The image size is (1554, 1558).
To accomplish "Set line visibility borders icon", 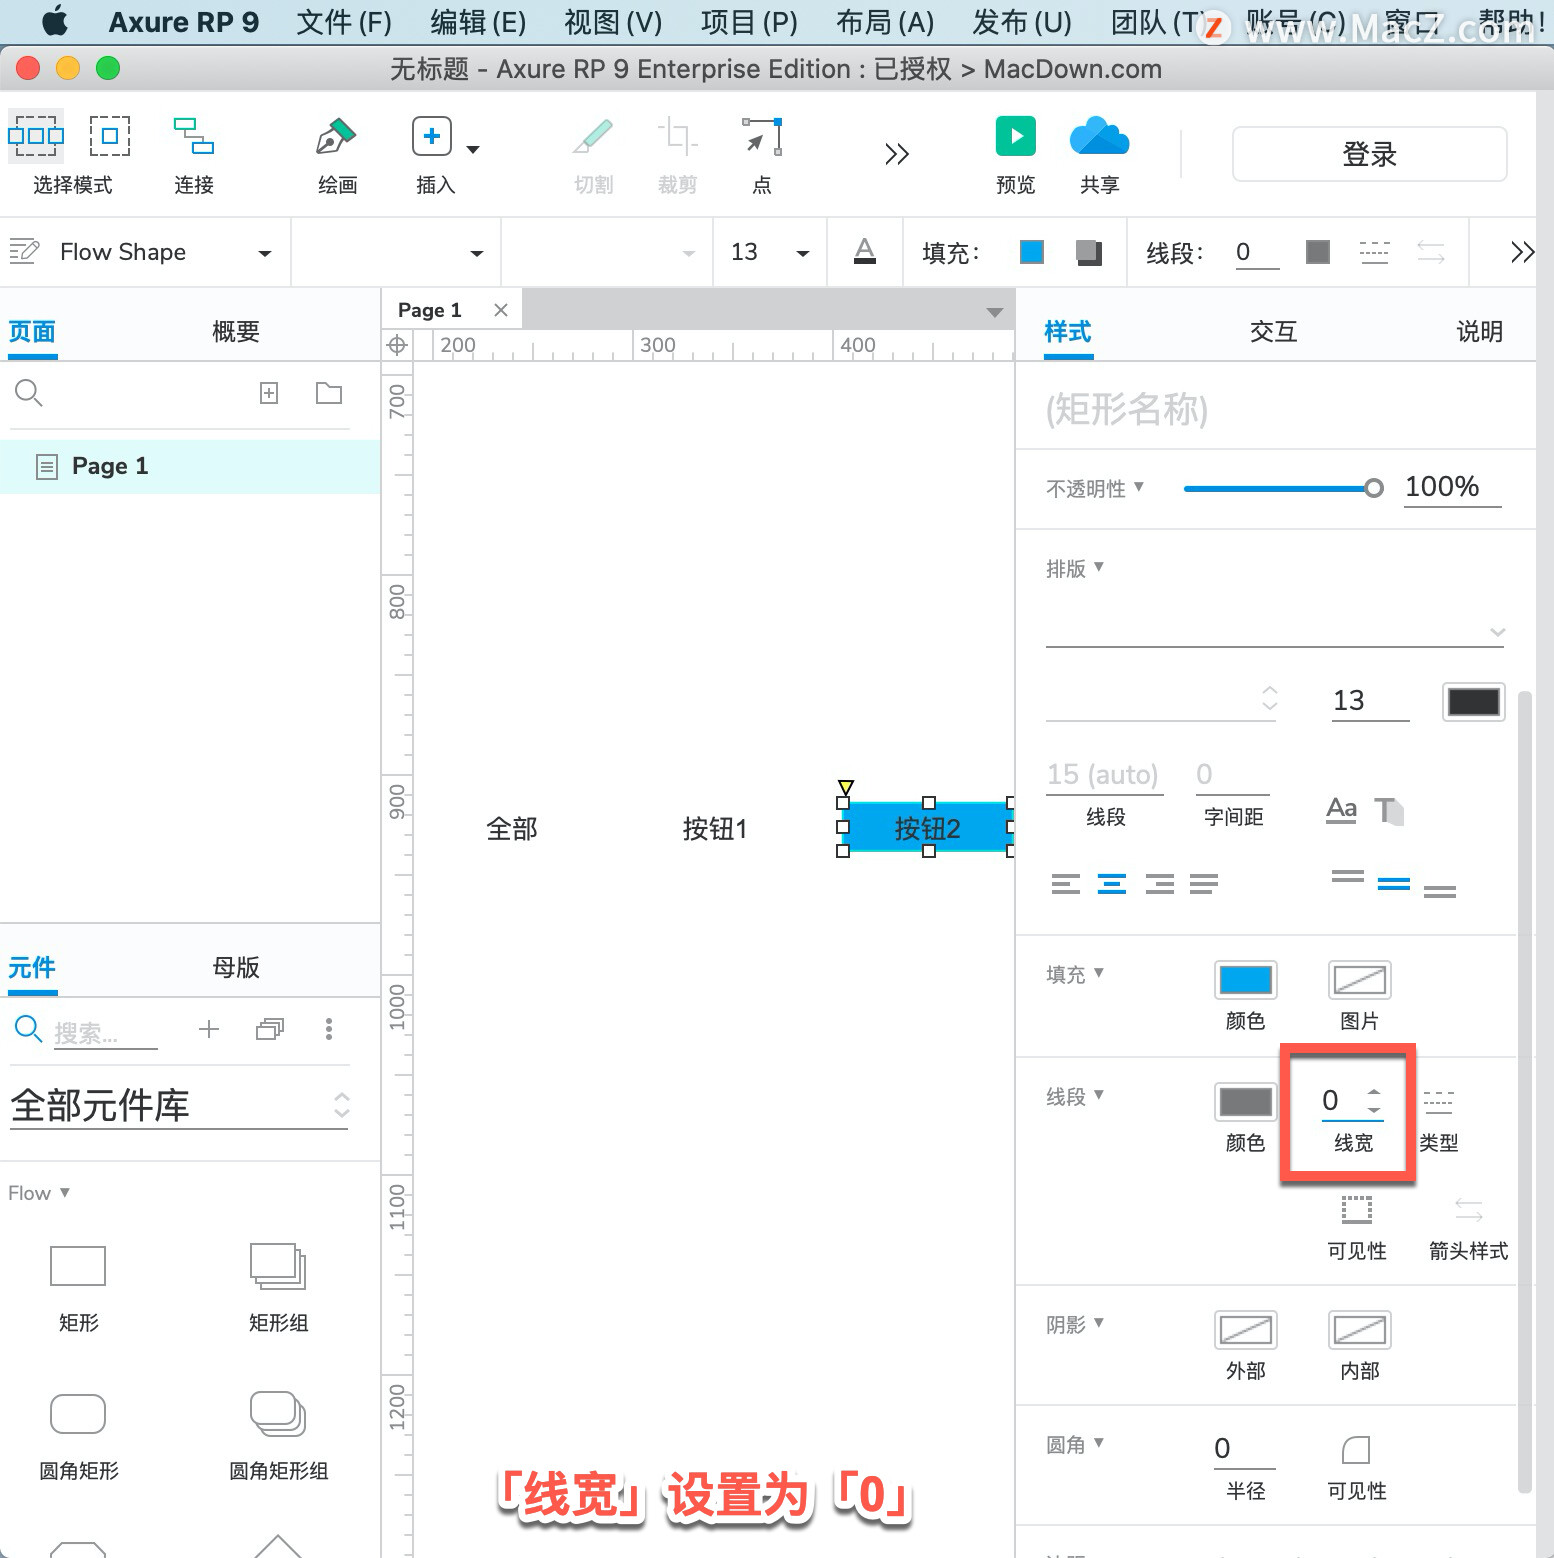I will 1357,1210.
